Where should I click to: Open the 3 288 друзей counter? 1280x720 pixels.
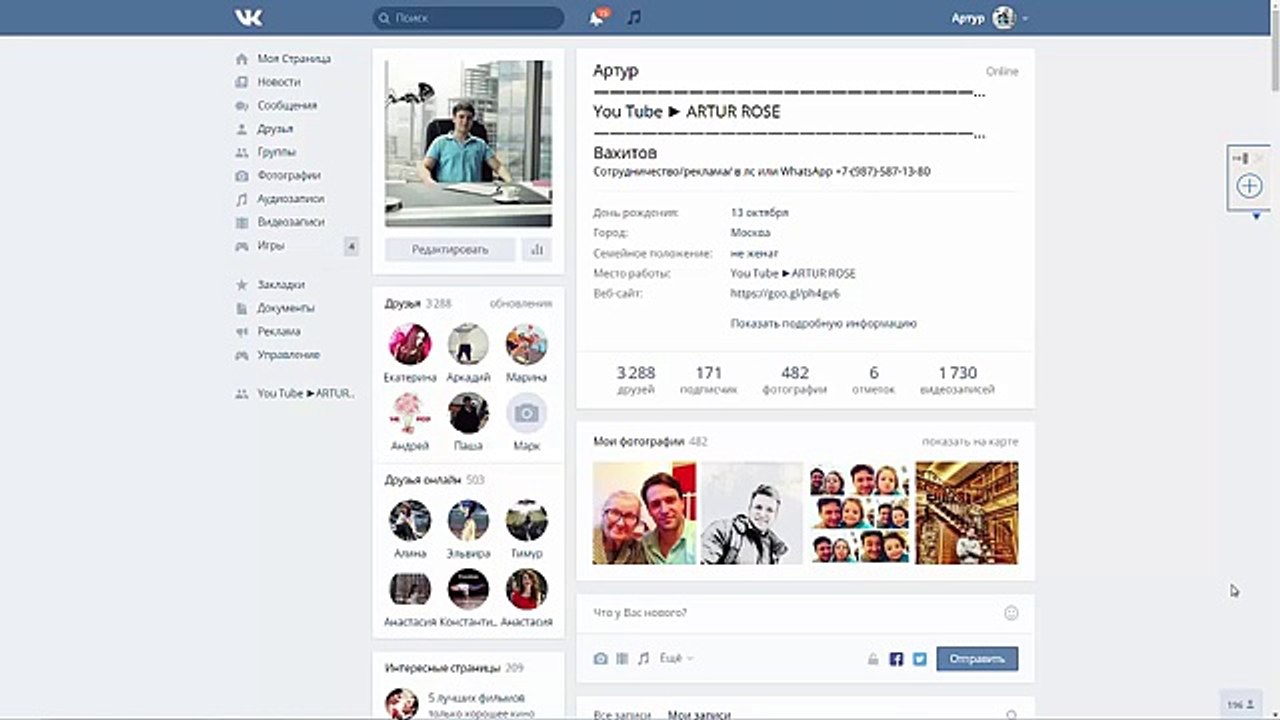635,380
